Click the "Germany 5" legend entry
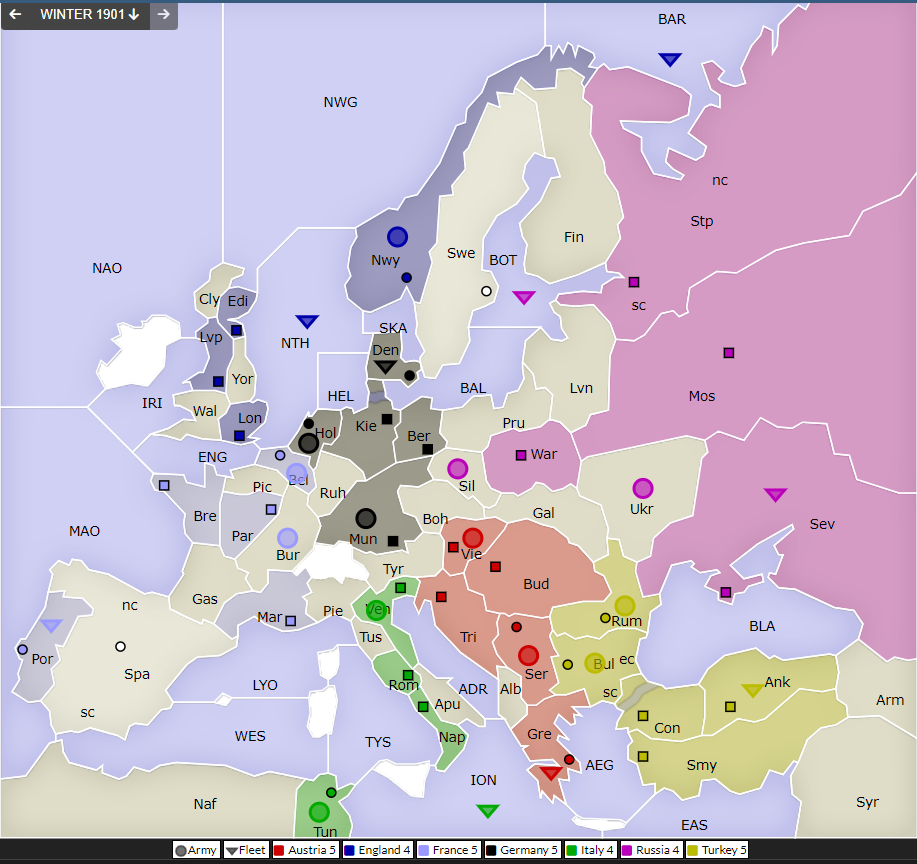This screenshot has width=917, height=864. click(522, 850)
